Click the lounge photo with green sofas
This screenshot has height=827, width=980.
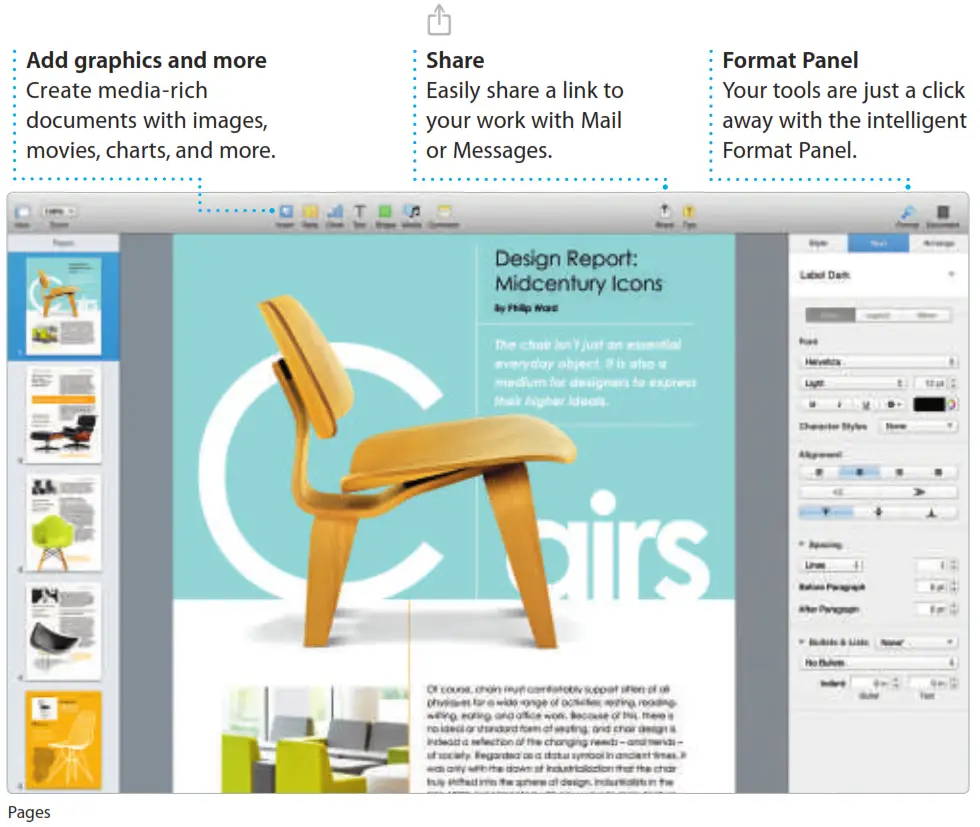[316, 740]
